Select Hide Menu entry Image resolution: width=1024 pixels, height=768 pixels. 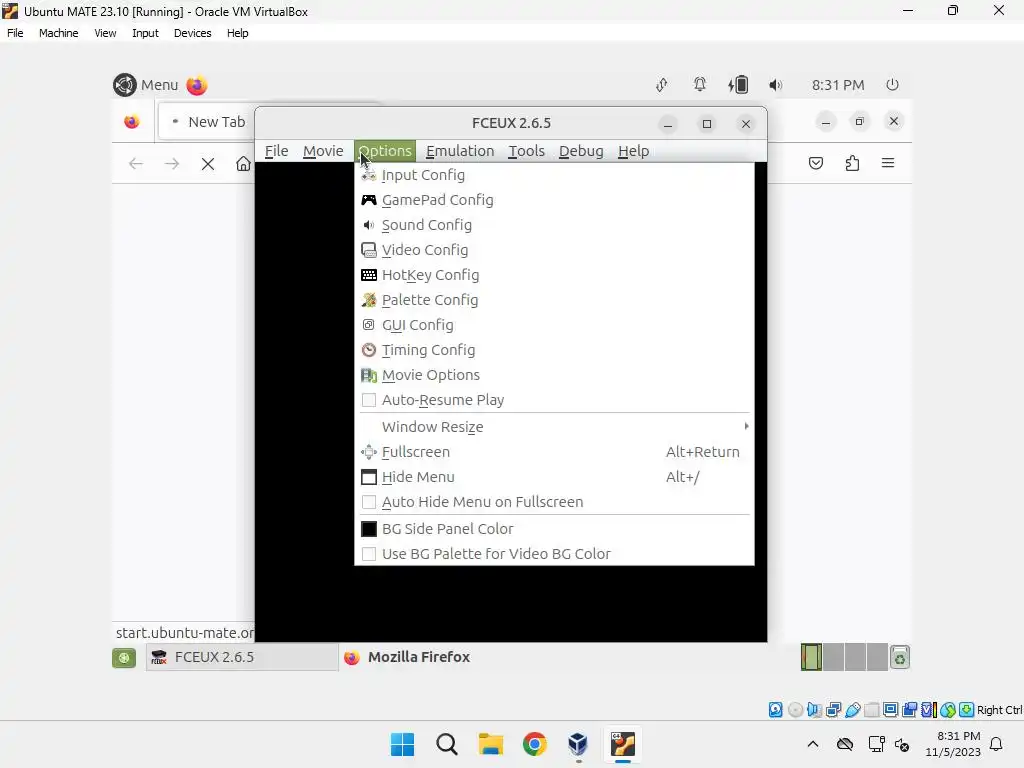(x=554, y=477)
